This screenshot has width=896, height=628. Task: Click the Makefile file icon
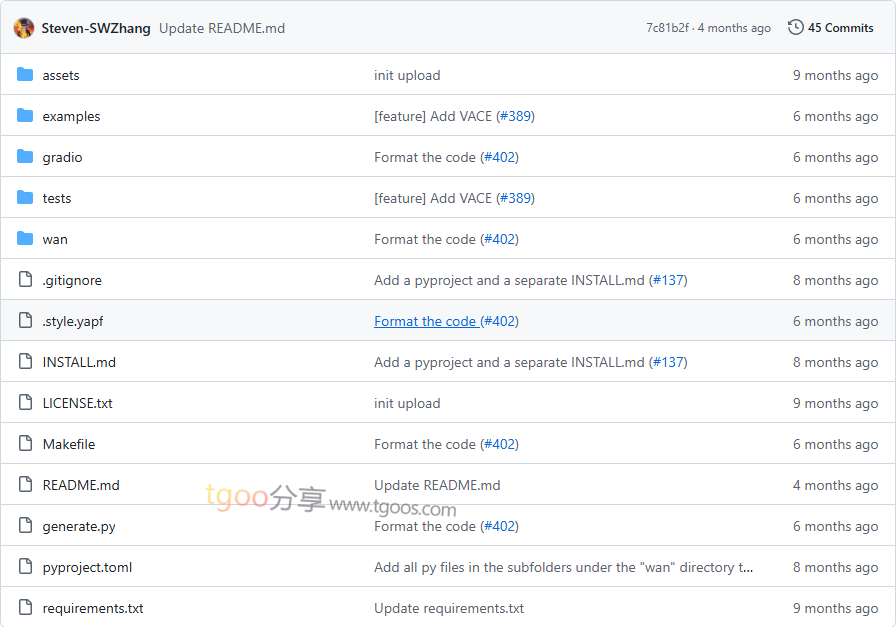(x=25, y=444)
